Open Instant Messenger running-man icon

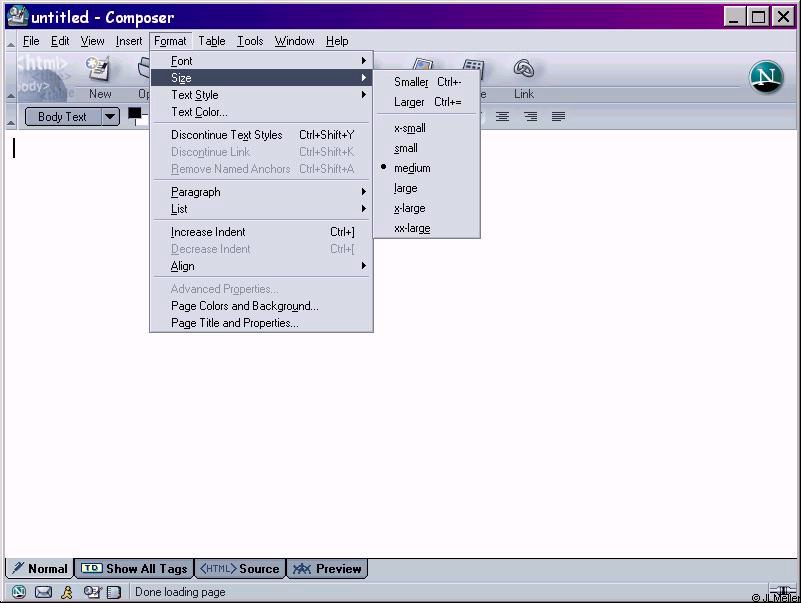pyautogui.click(x=66, y=592)
